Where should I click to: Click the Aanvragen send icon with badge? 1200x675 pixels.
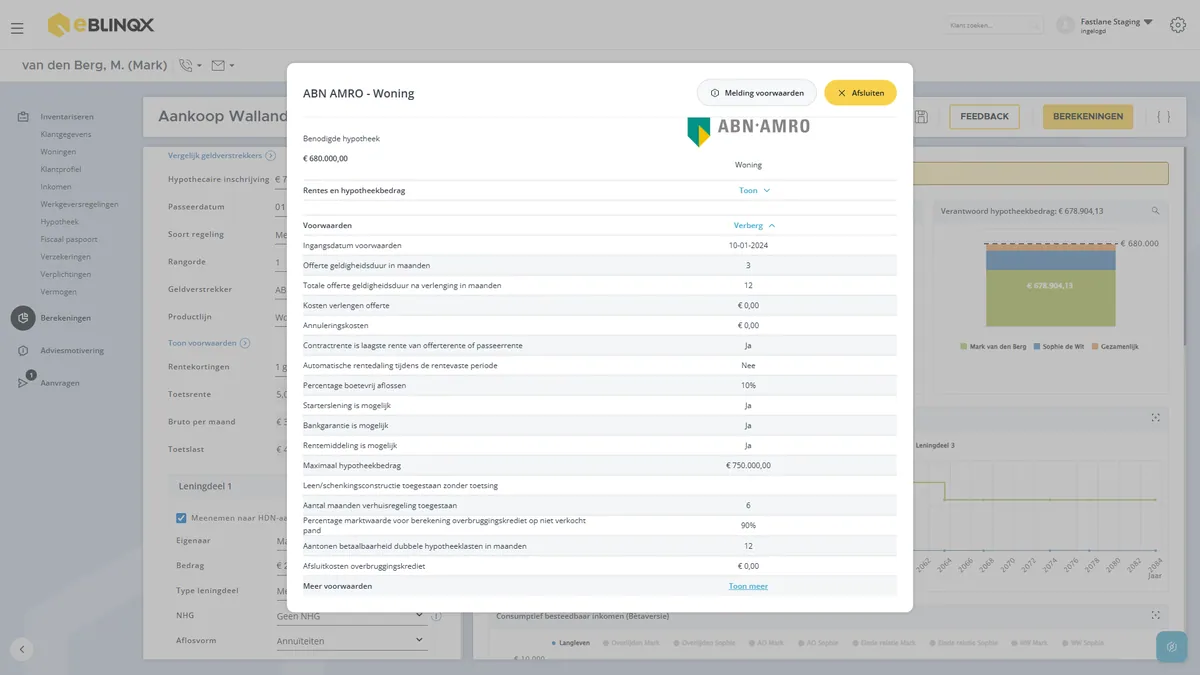[x=24, y=382]
